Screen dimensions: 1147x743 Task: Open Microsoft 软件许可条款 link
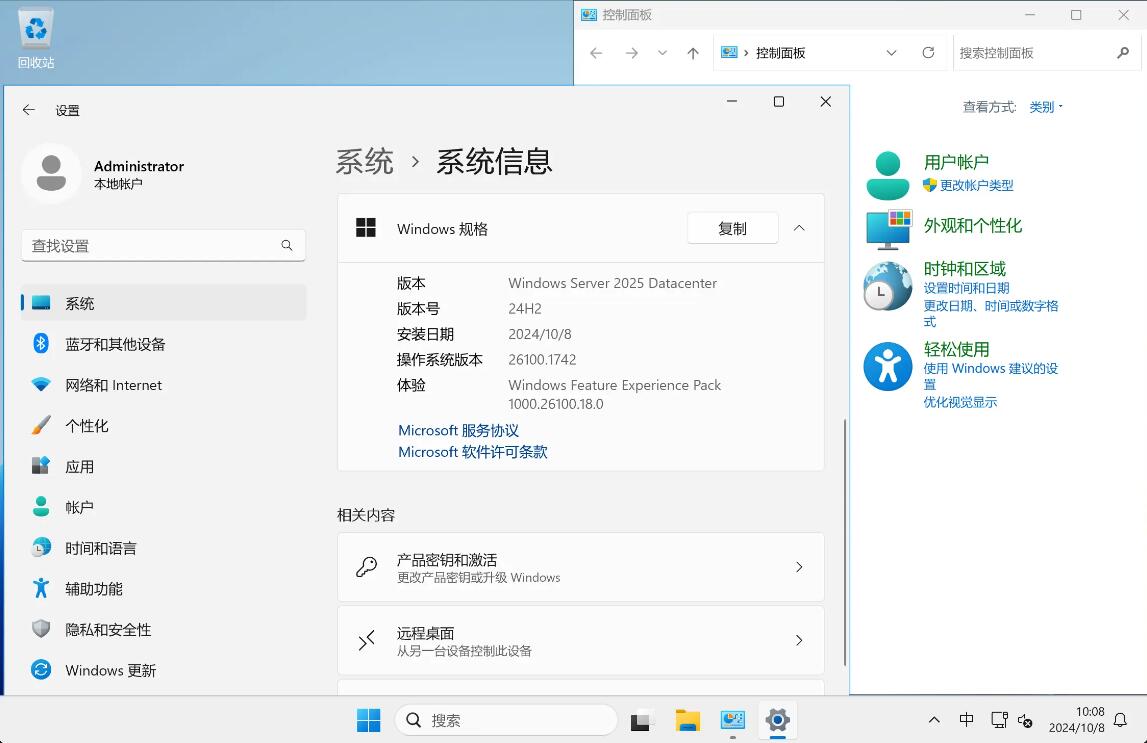click(473, 452)
